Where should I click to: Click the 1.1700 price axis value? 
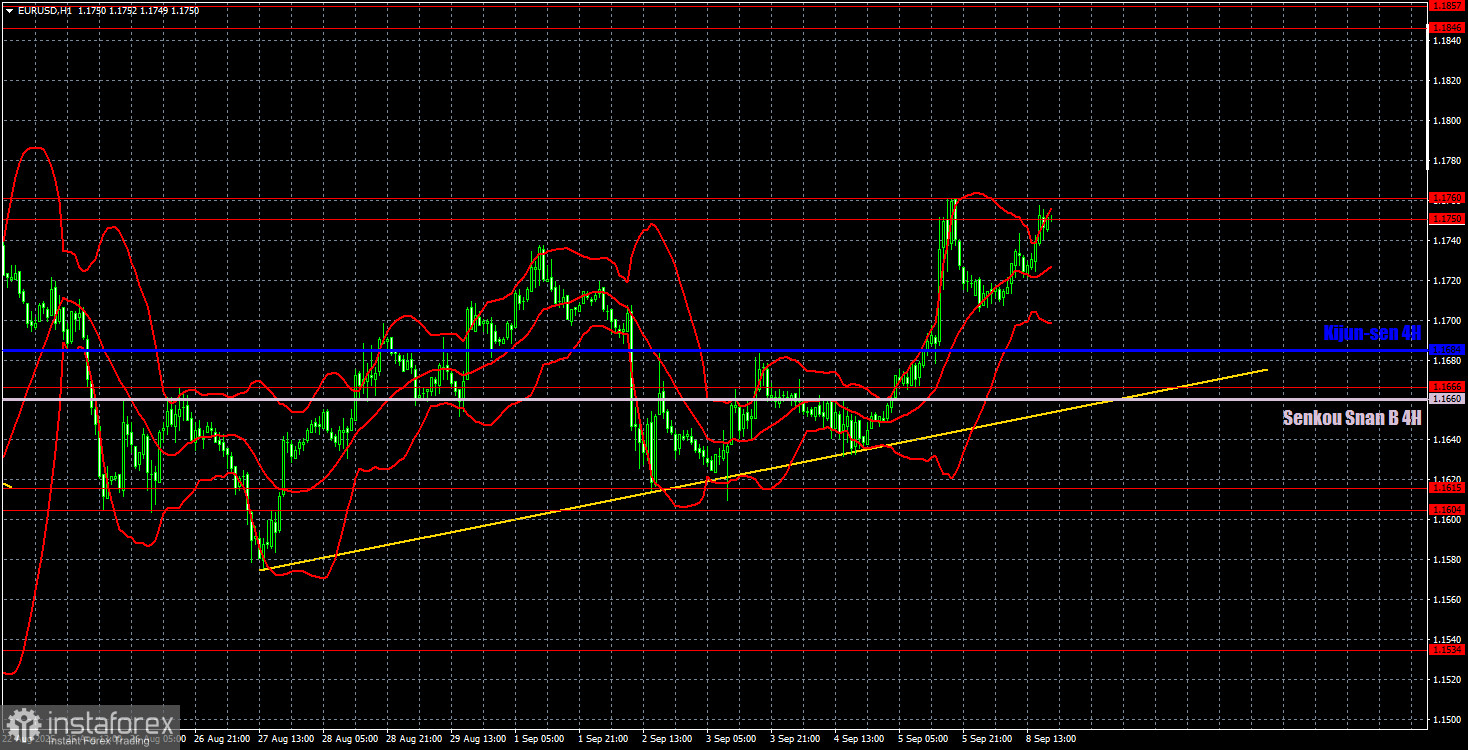tap(1447, 320)
